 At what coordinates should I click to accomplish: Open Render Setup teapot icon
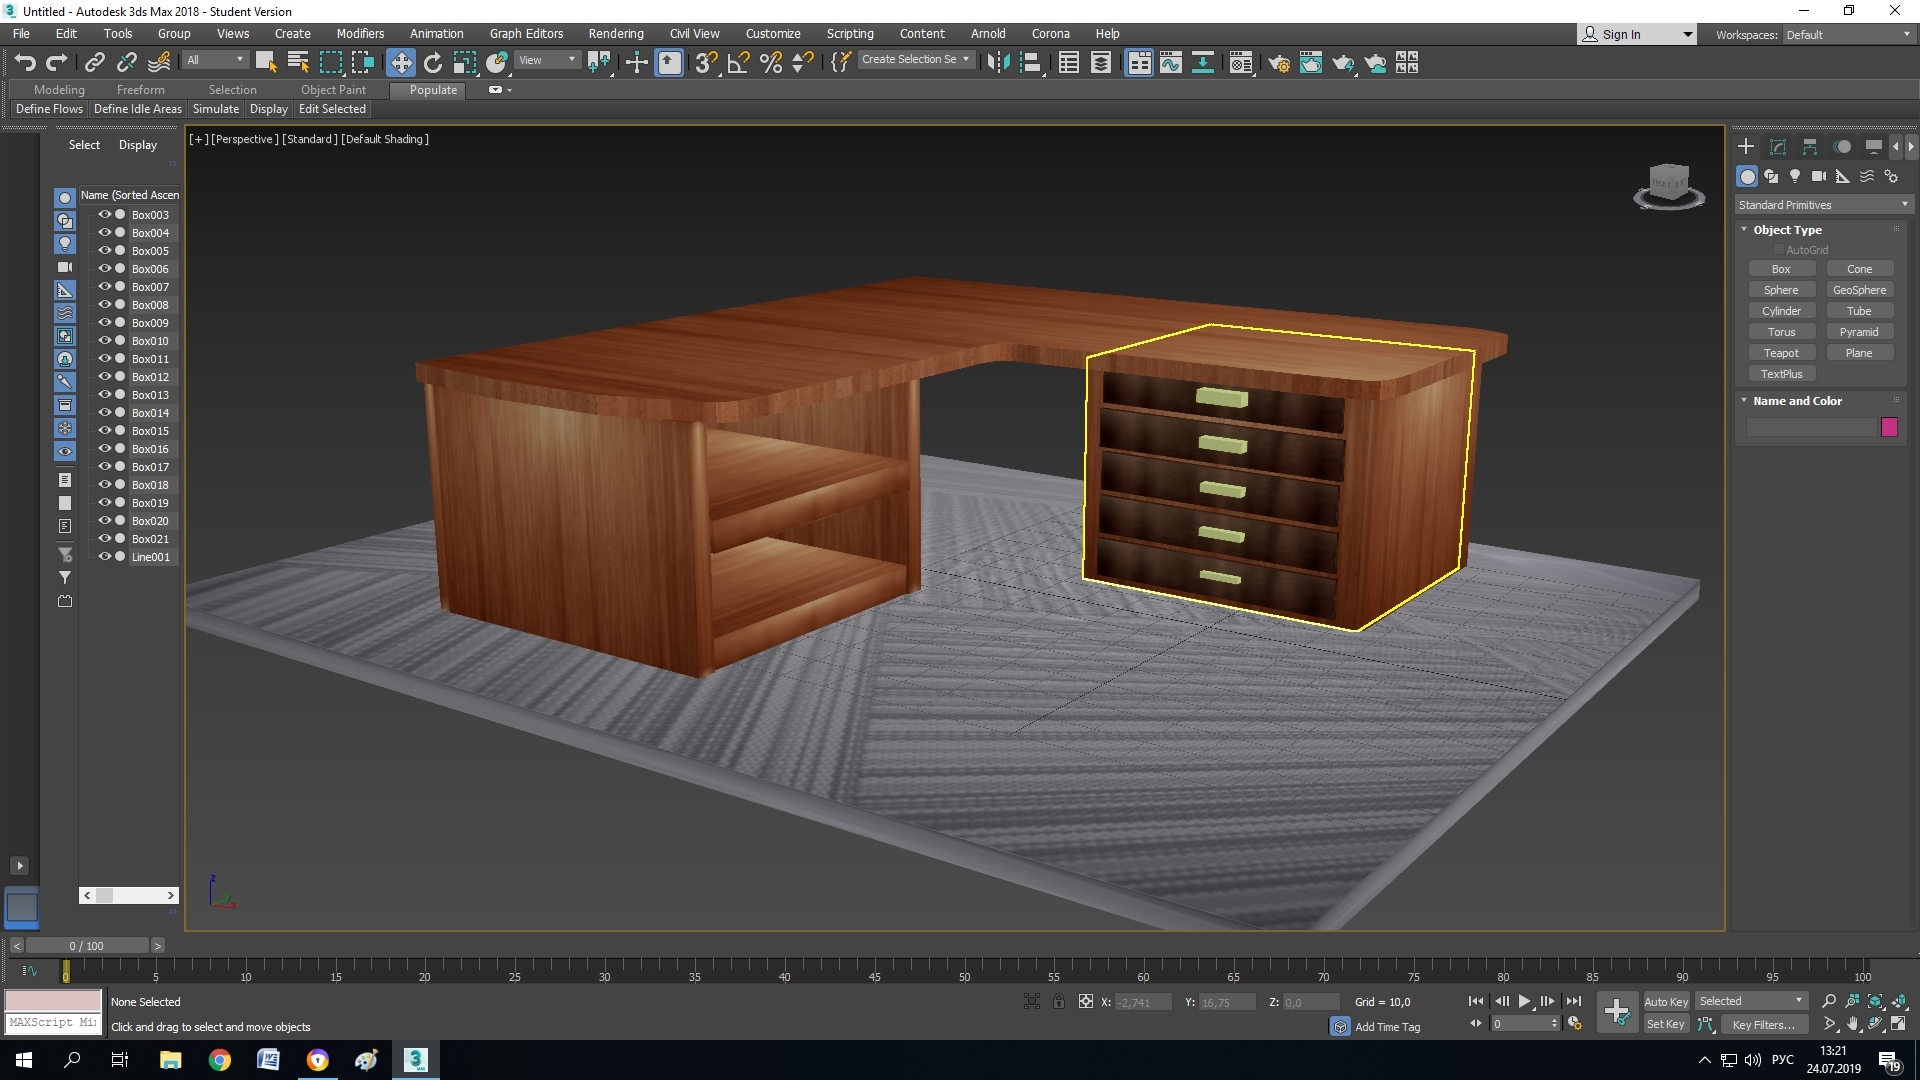click(1278, 63)
